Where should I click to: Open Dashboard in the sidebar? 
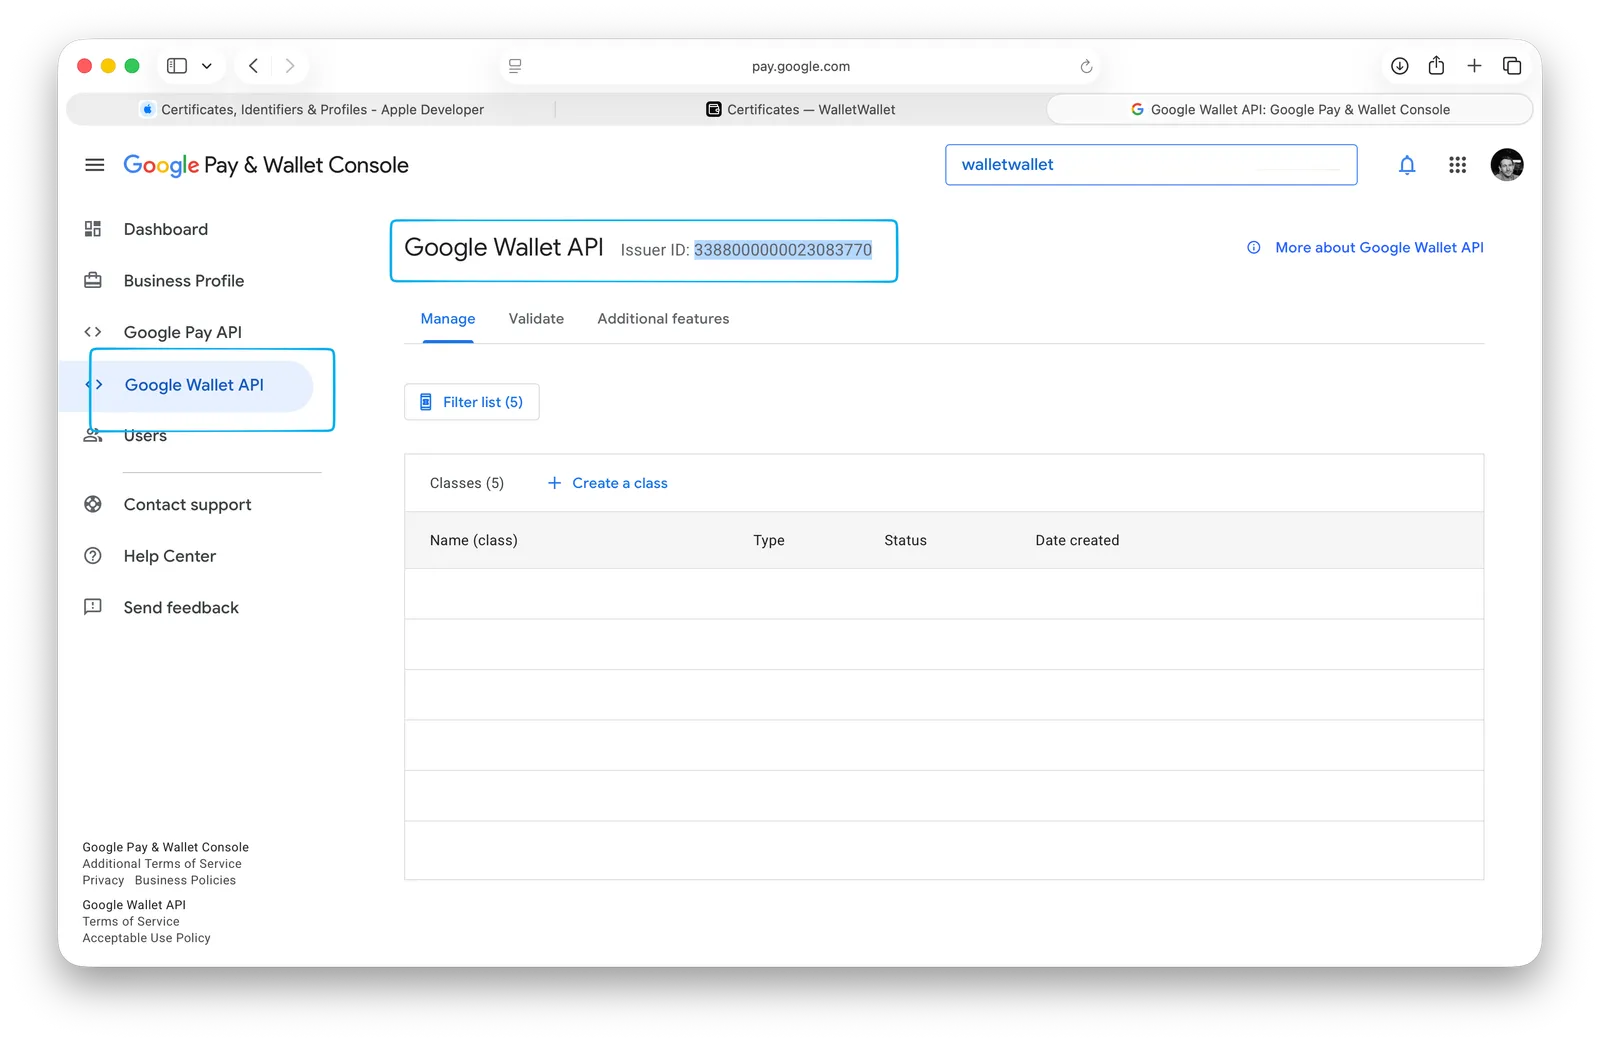[x=166, y=229]
